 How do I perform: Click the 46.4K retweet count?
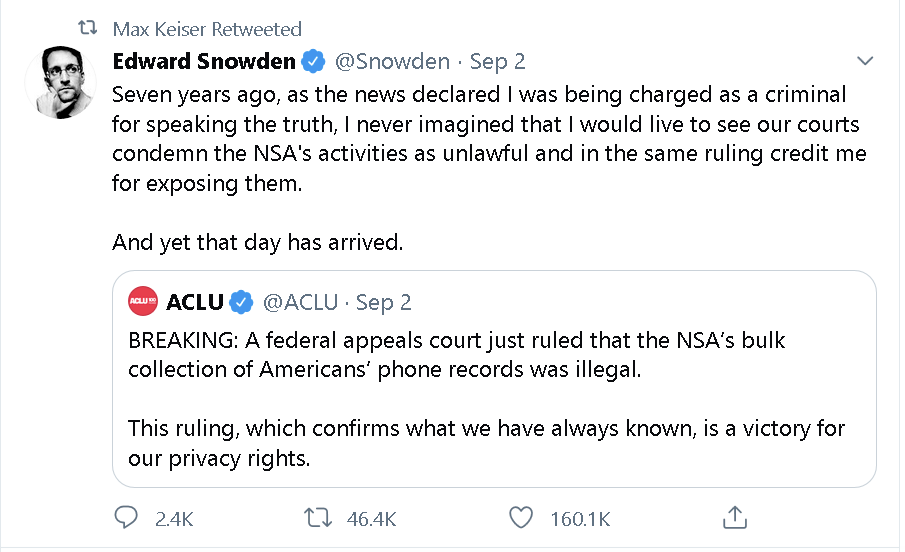point(371,519)
